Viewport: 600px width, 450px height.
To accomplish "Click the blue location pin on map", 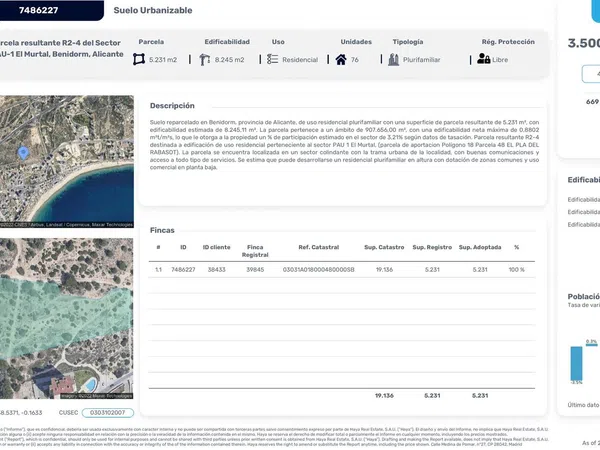I will (x=23, y=153).
